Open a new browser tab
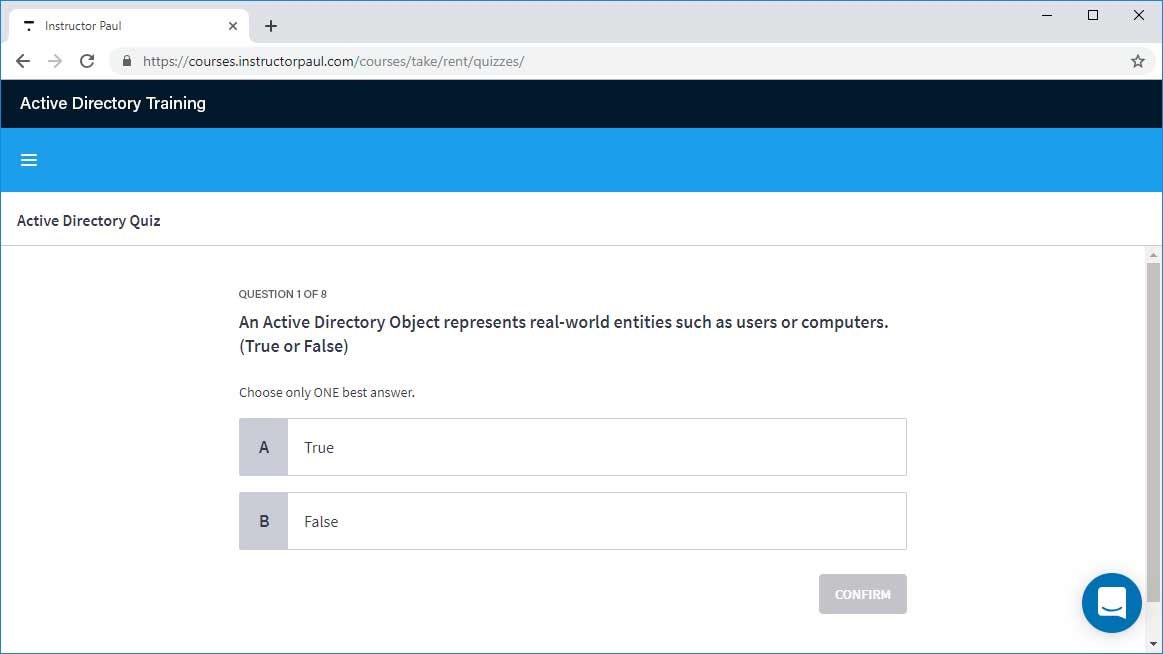 point(270,26)
